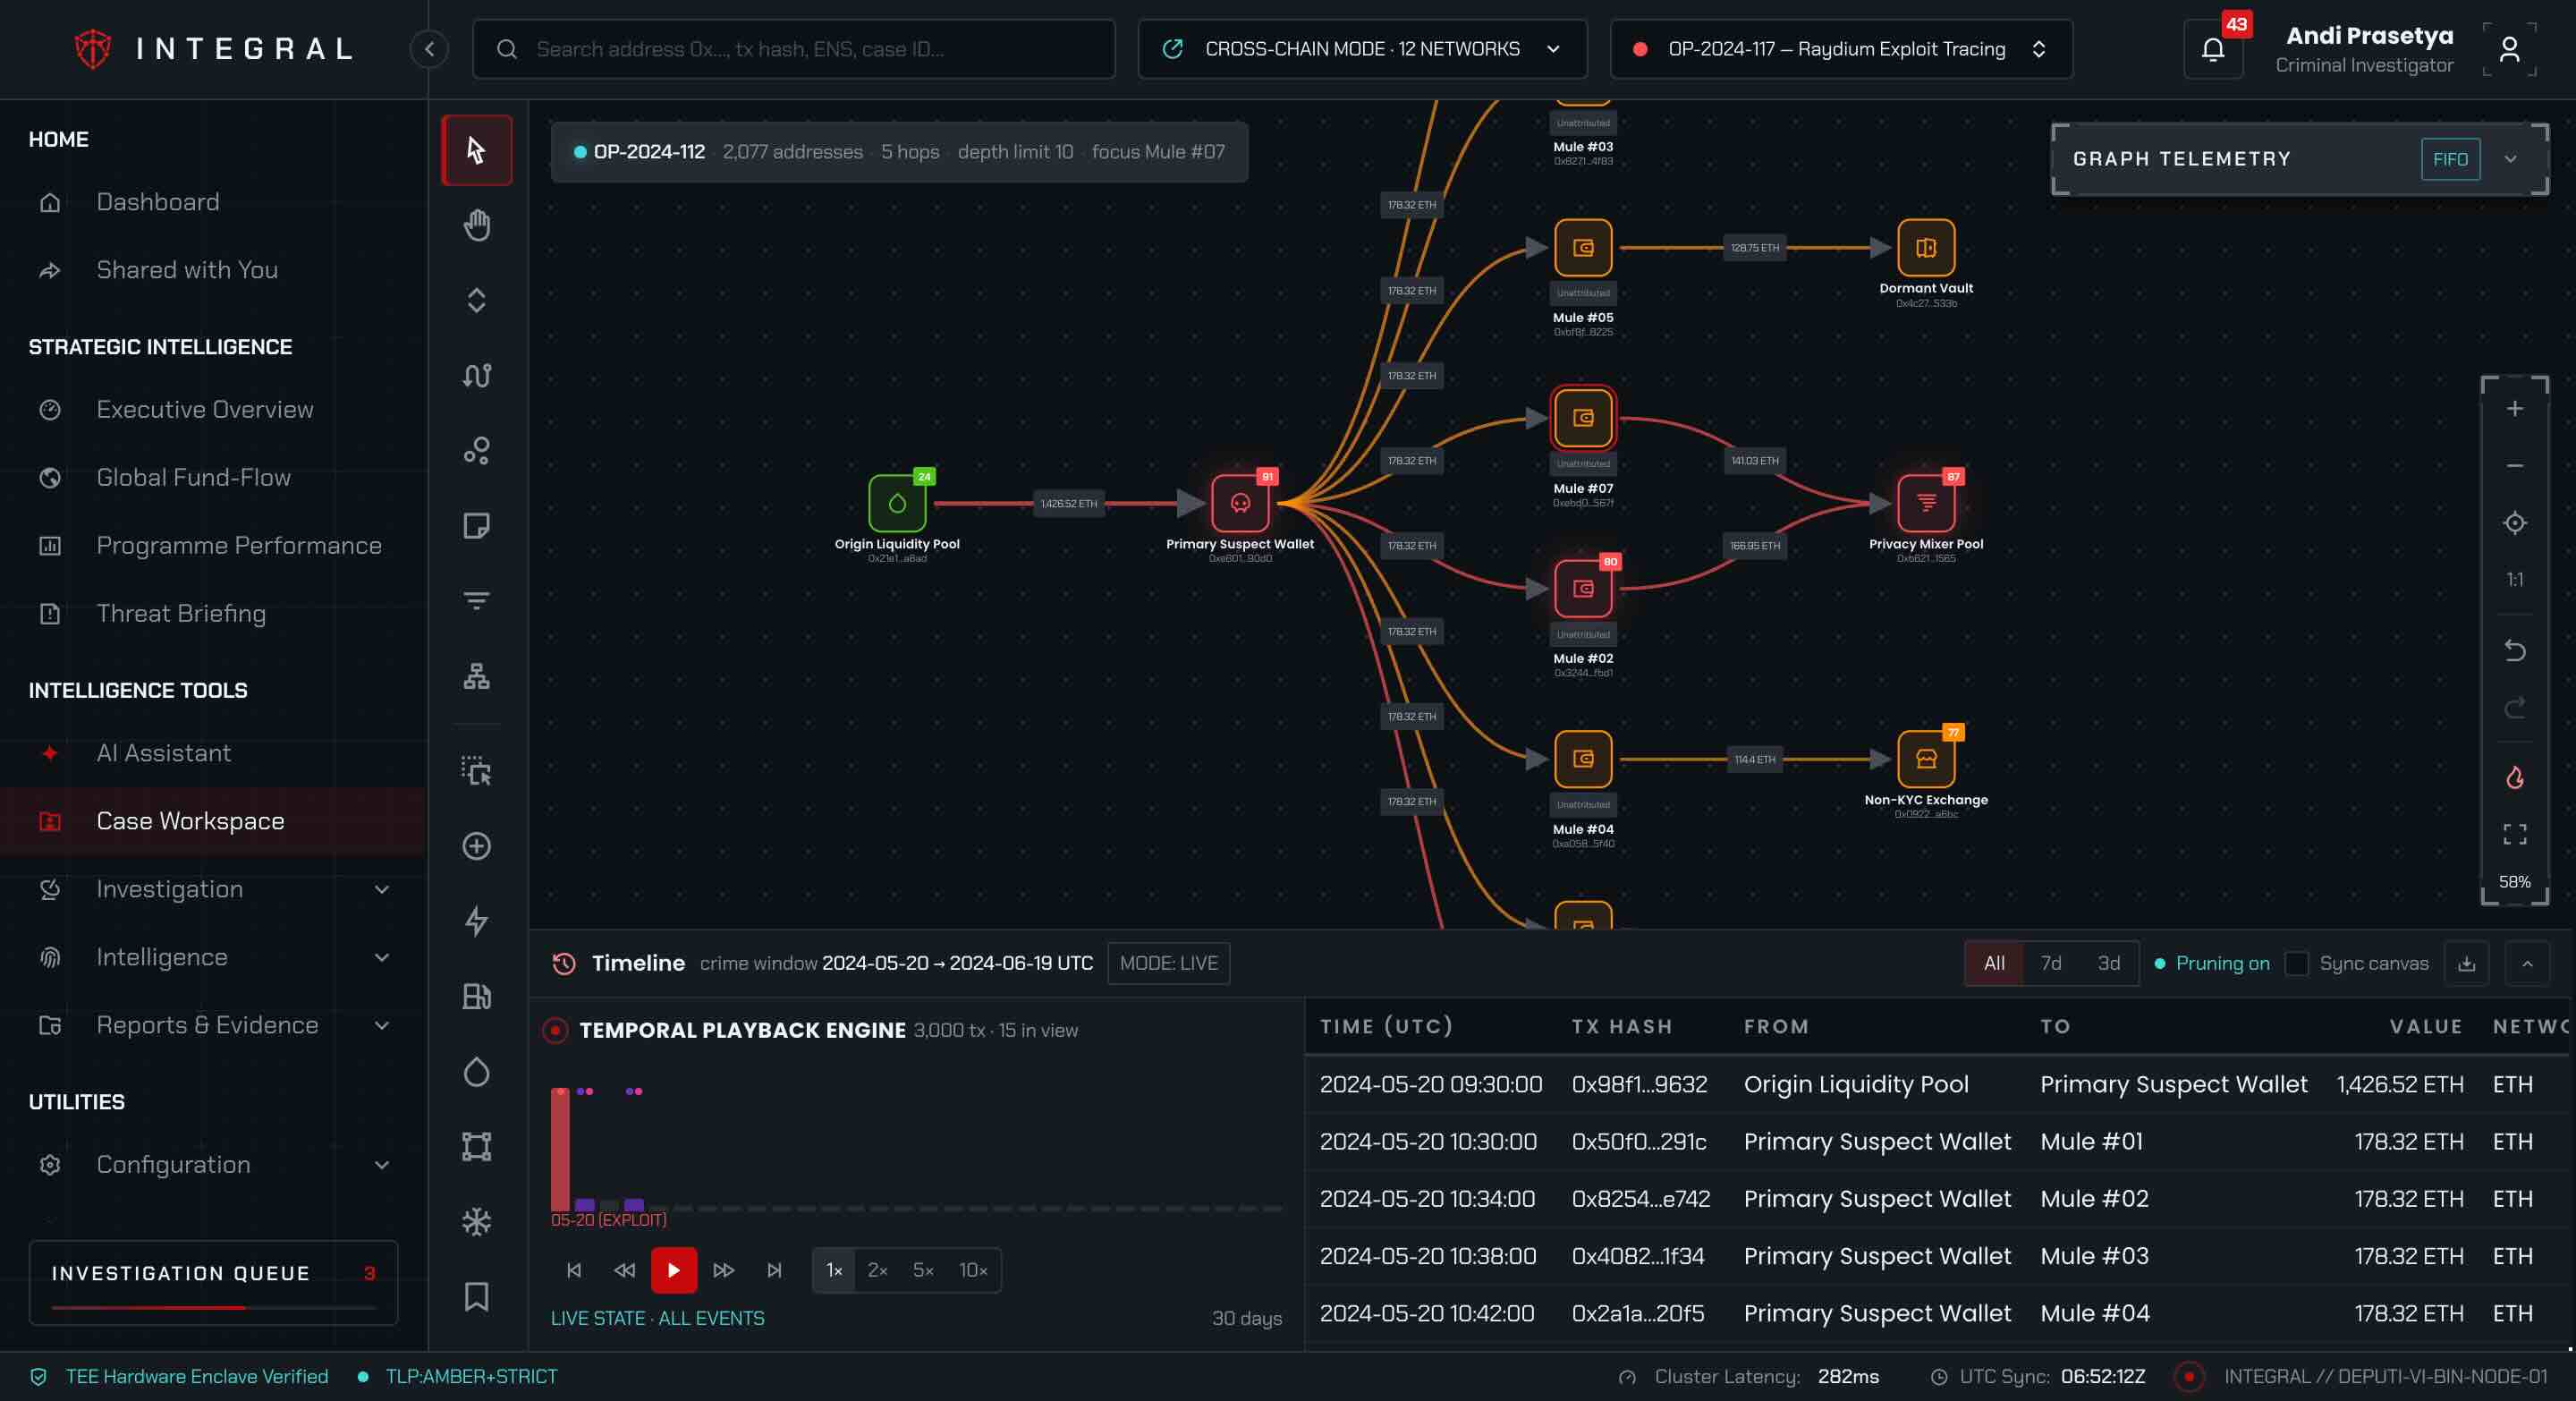Open the filter lines tool
The image size is (2576, 1401).
(x=476, y=600)
